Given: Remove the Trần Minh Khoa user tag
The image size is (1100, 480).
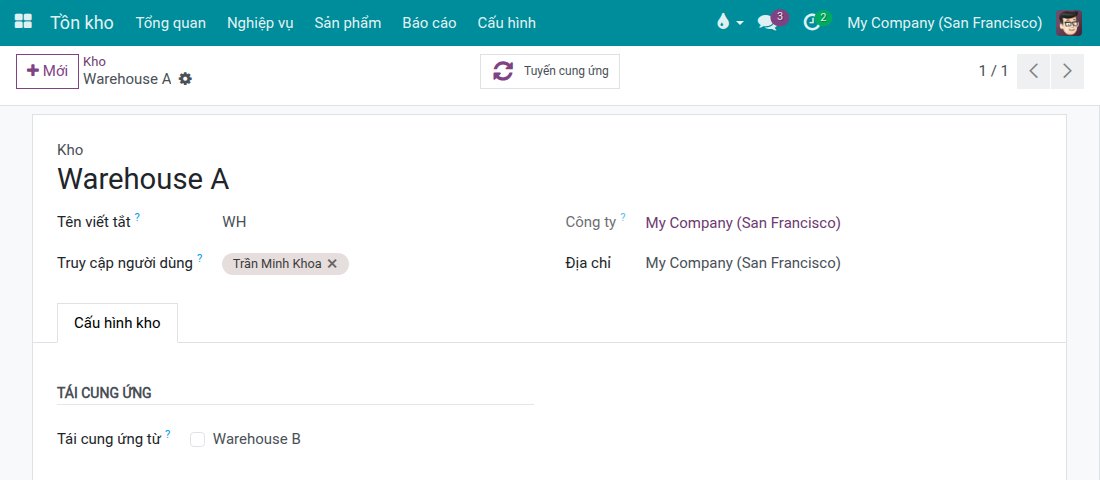Looking at the screenshot, I should point(333,264).
